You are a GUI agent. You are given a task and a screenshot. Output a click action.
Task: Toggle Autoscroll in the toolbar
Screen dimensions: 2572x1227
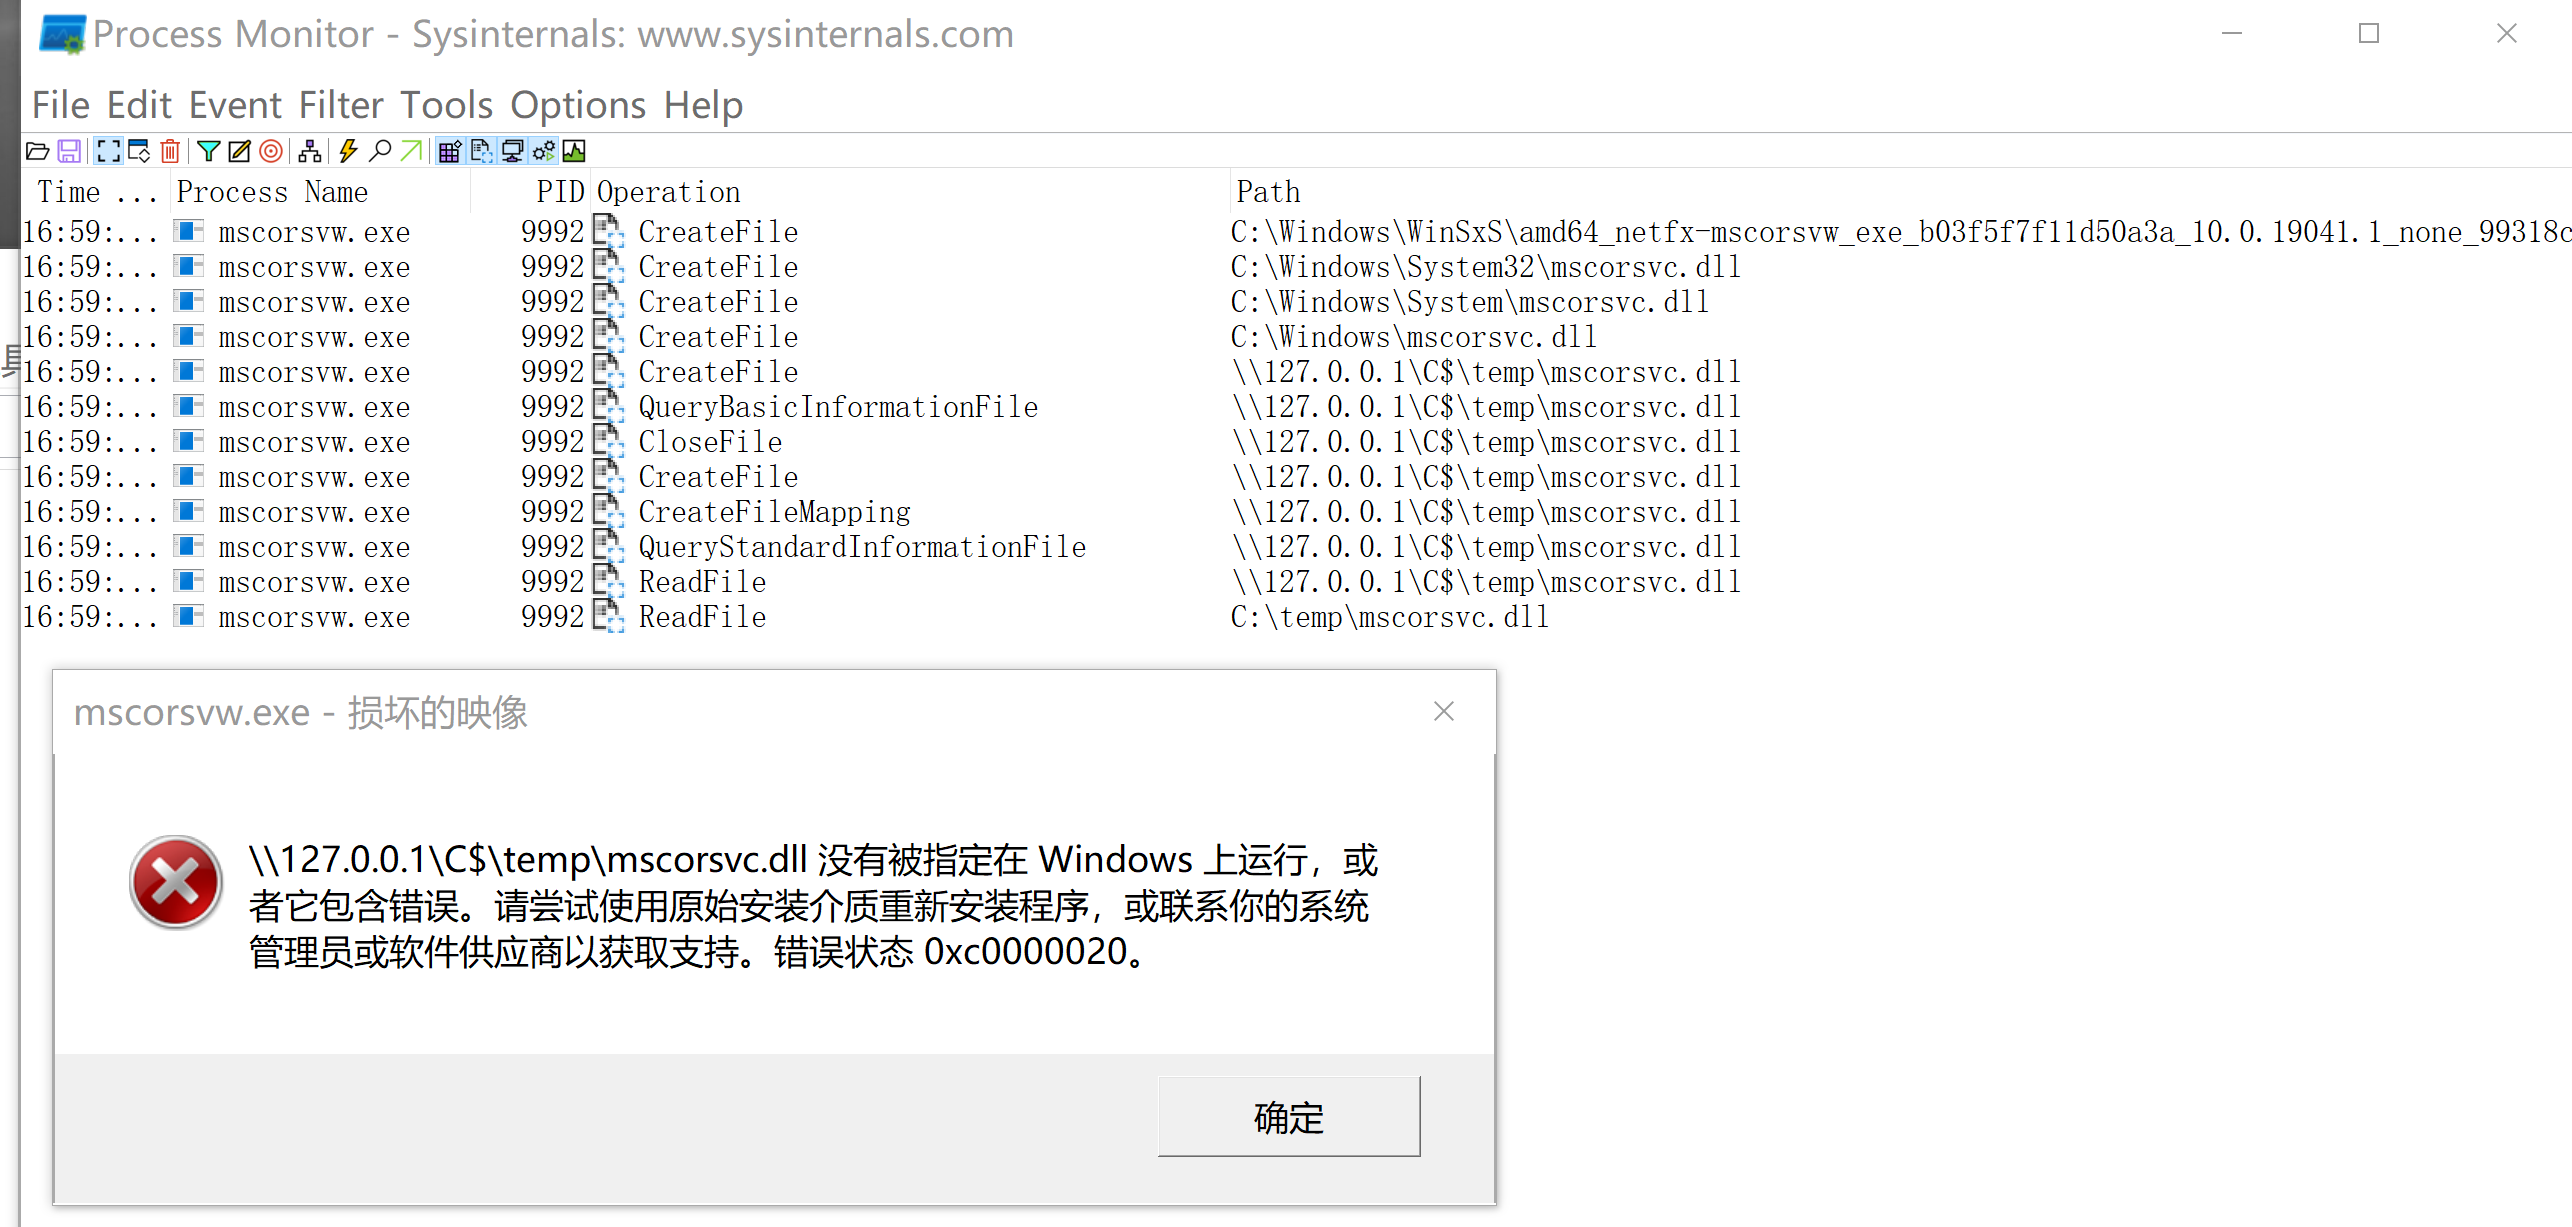click(139, 151)
